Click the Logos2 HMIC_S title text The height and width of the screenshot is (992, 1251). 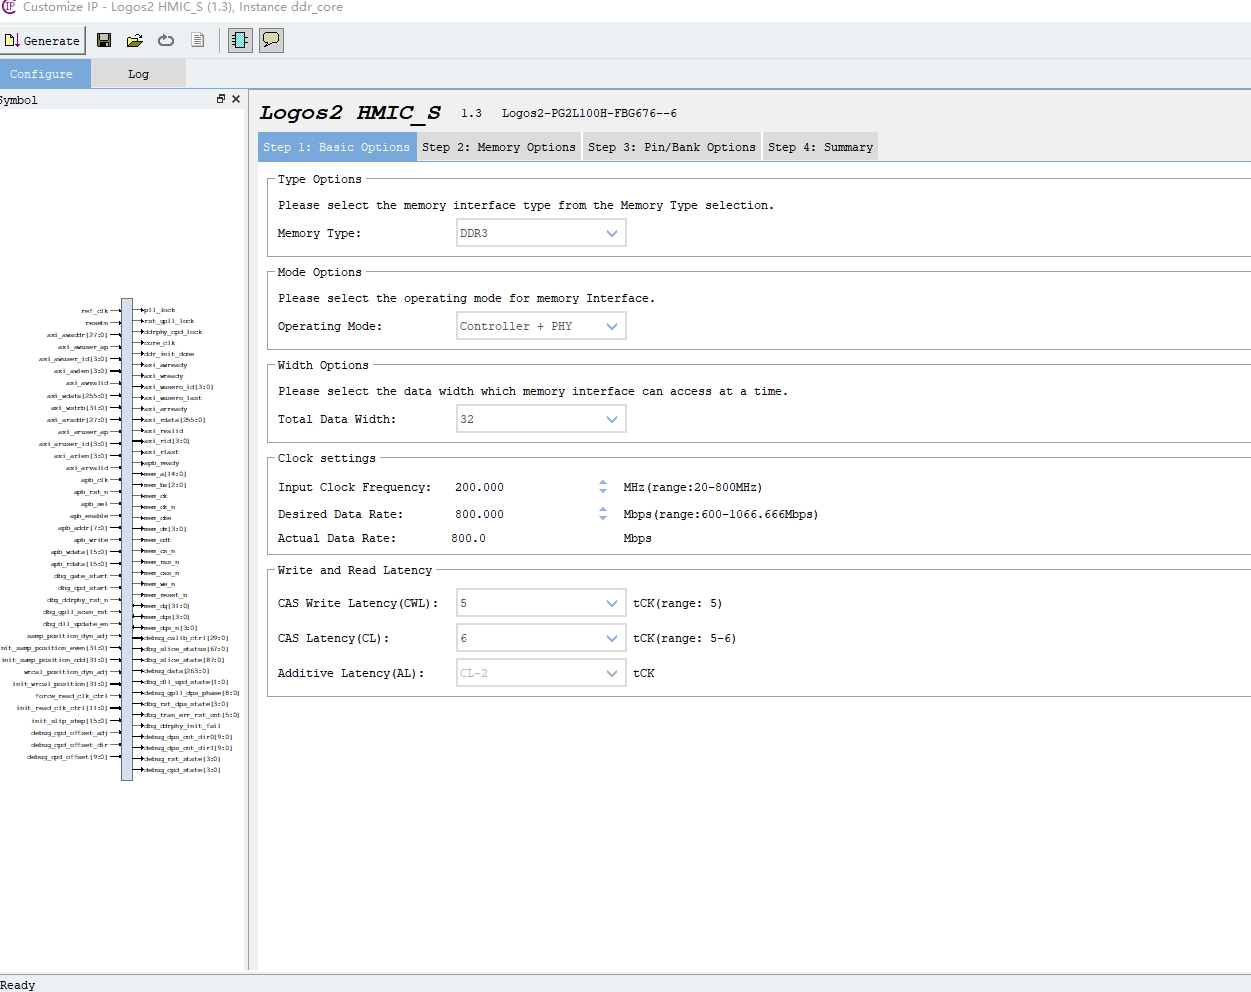click(x=350, y=113)
